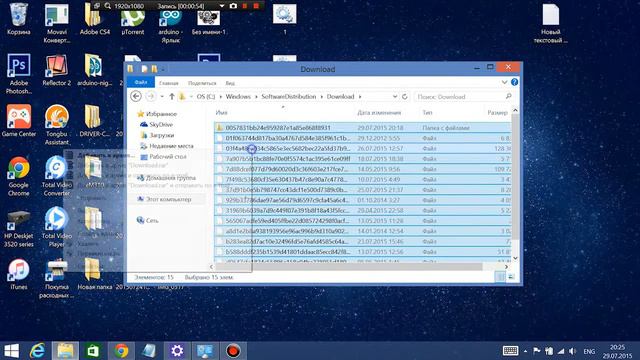Click the search magnifier in Explorer
The image size is (640, 360).
pyautogui.click(x=509, y=96)
